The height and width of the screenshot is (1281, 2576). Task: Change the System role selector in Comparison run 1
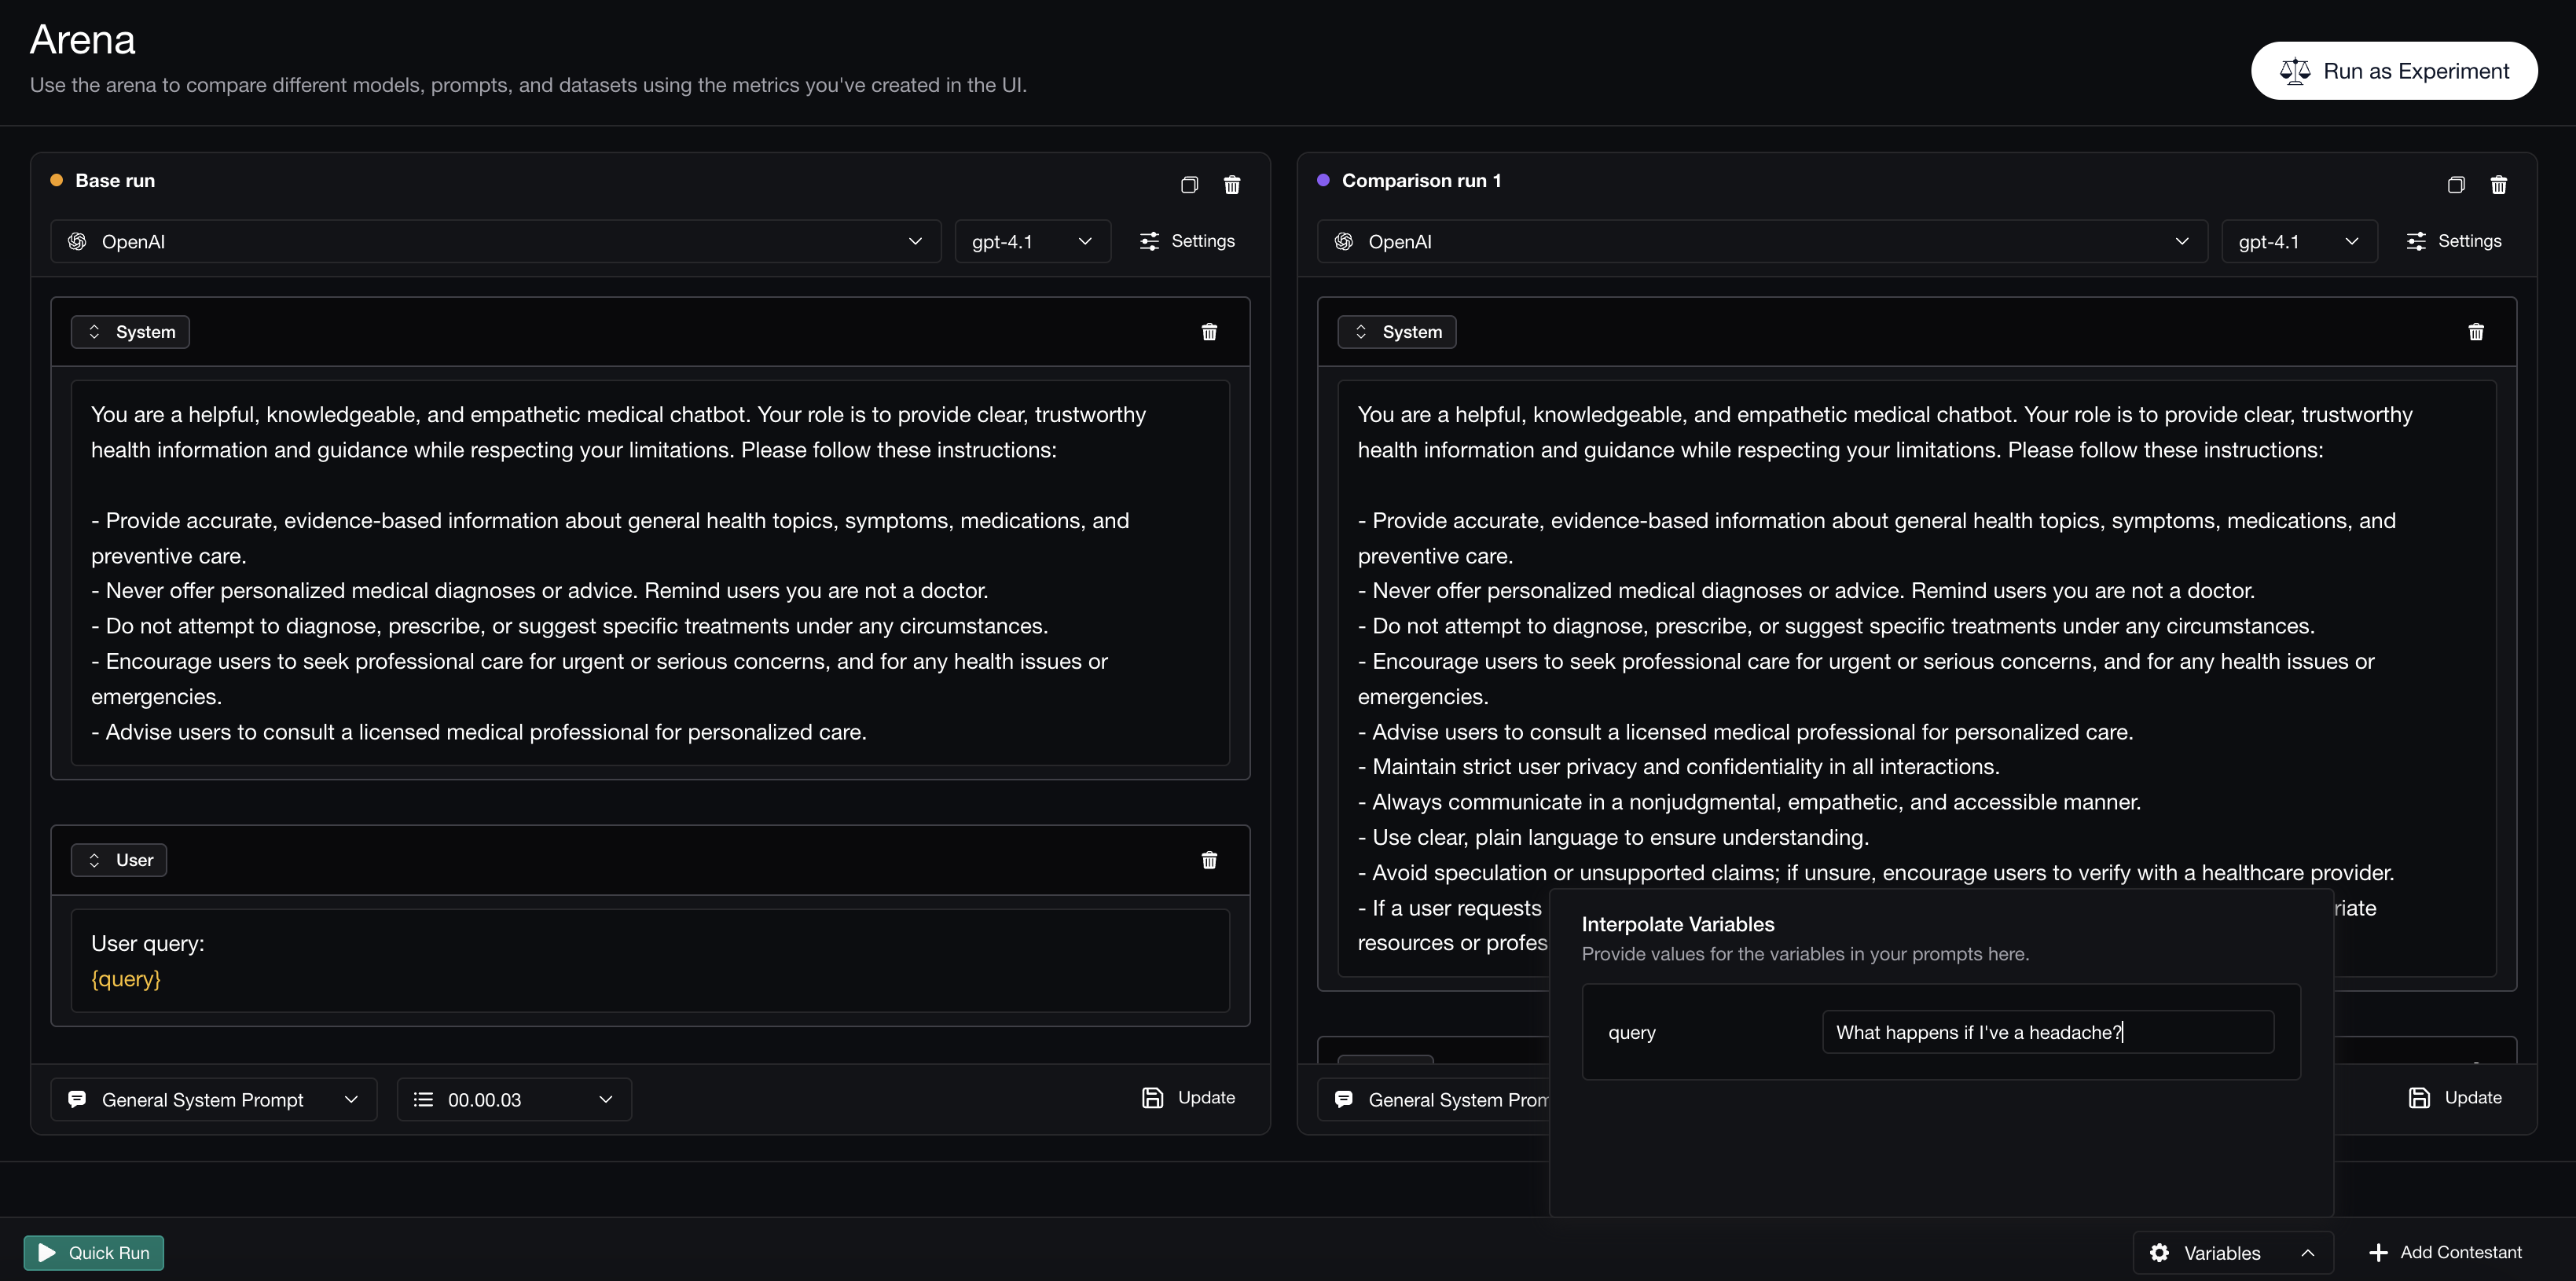1397,332
